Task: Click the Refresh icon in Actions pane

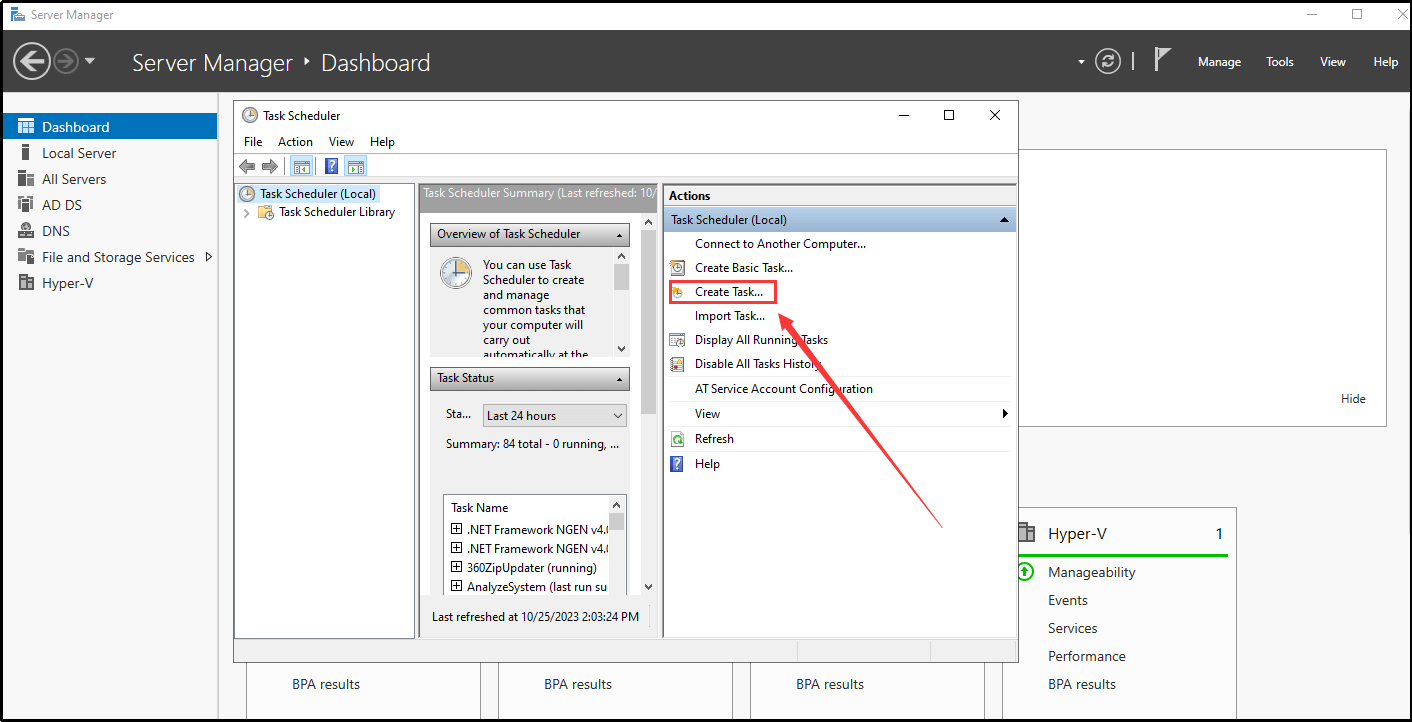Action: coord(677,439)
